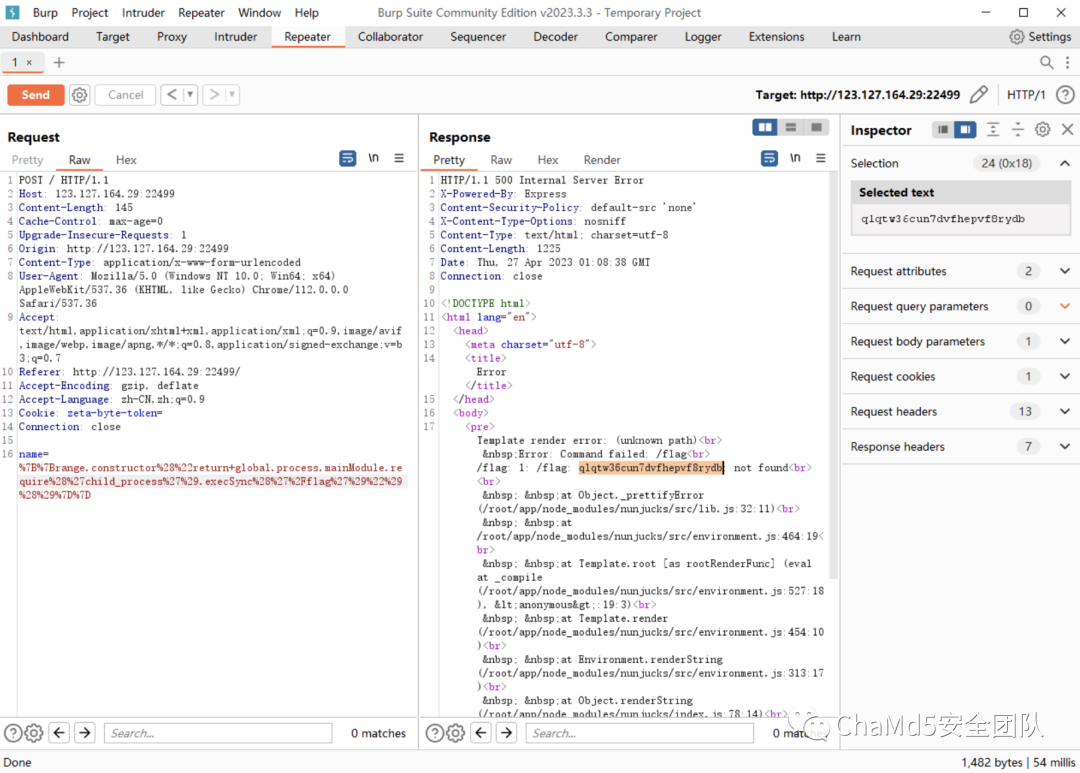The width and height of the screenshot is (1080, 773).
Task: Open the request history forward dropdown
Action: pos(232,94)
